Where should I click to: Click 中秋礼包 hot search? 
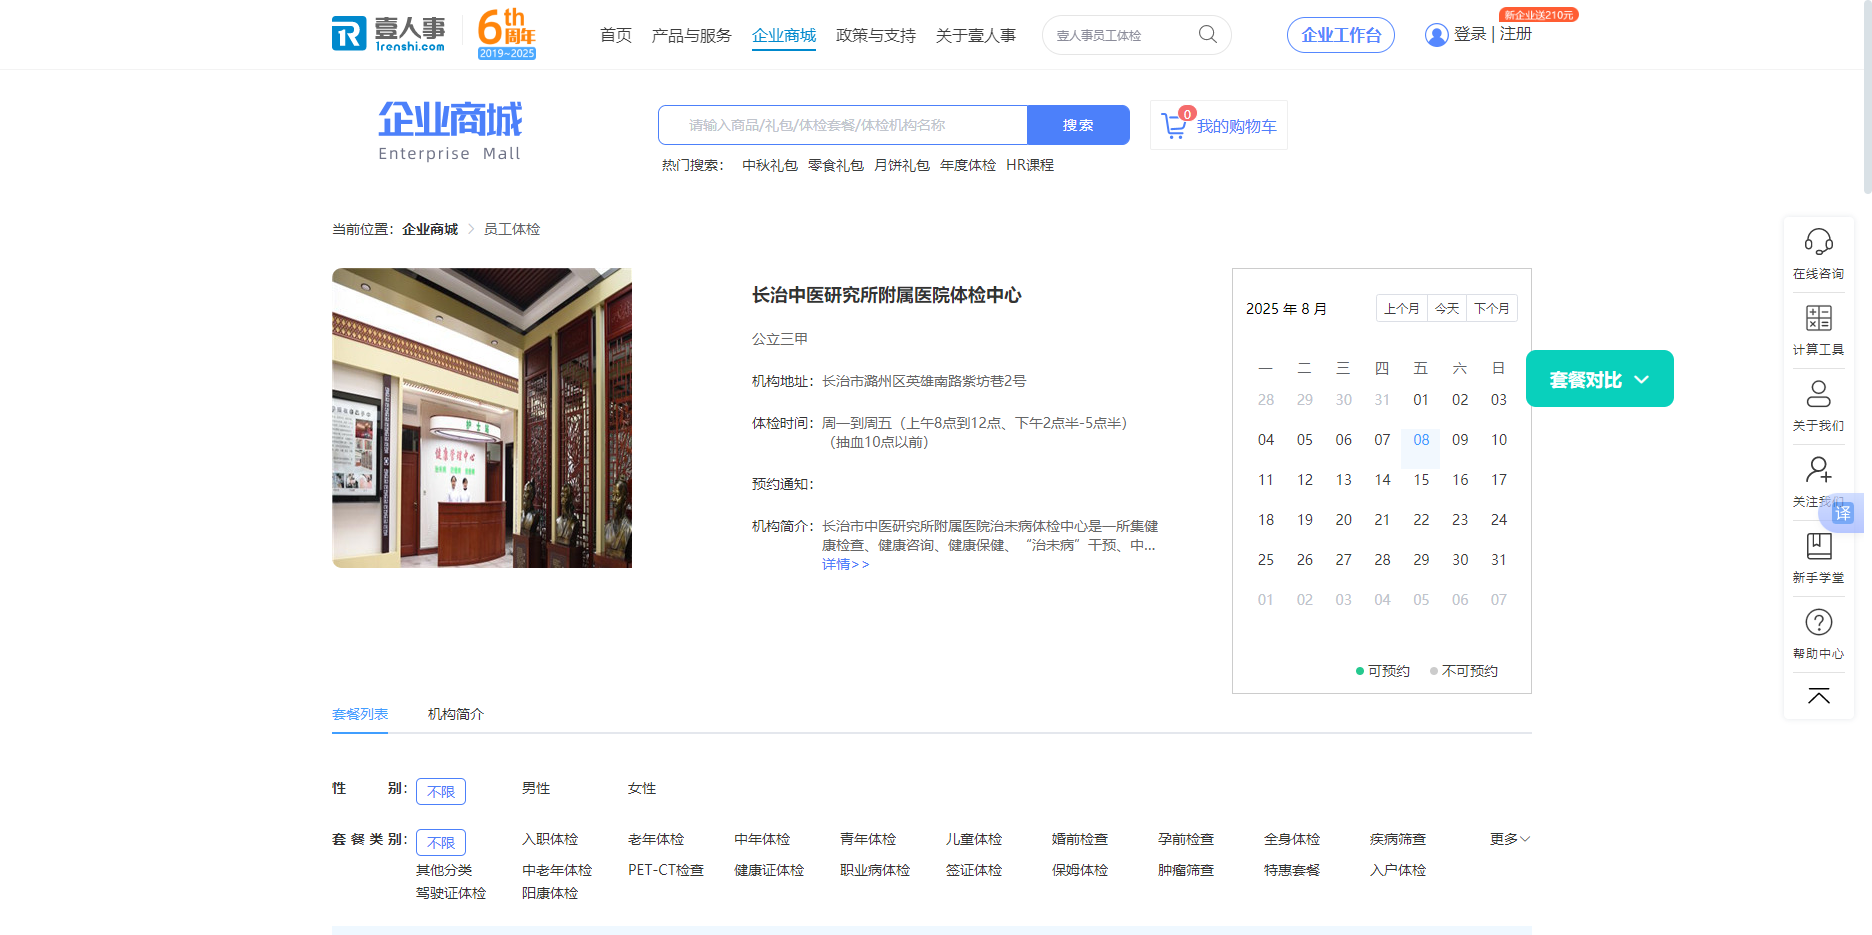click(x=770, y=166)
